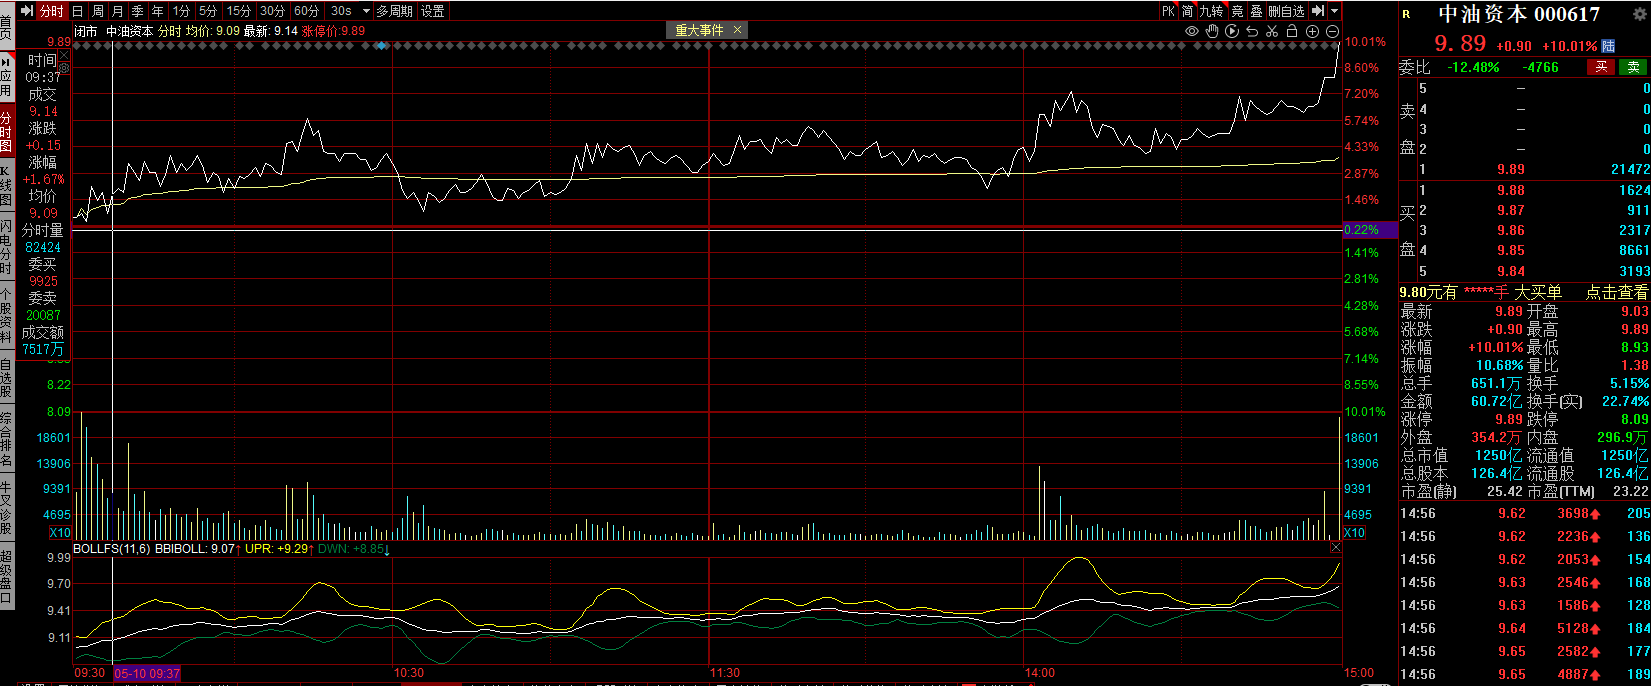Select the 30s period tab
The image size is (1651, 686).
click(341, 11)
